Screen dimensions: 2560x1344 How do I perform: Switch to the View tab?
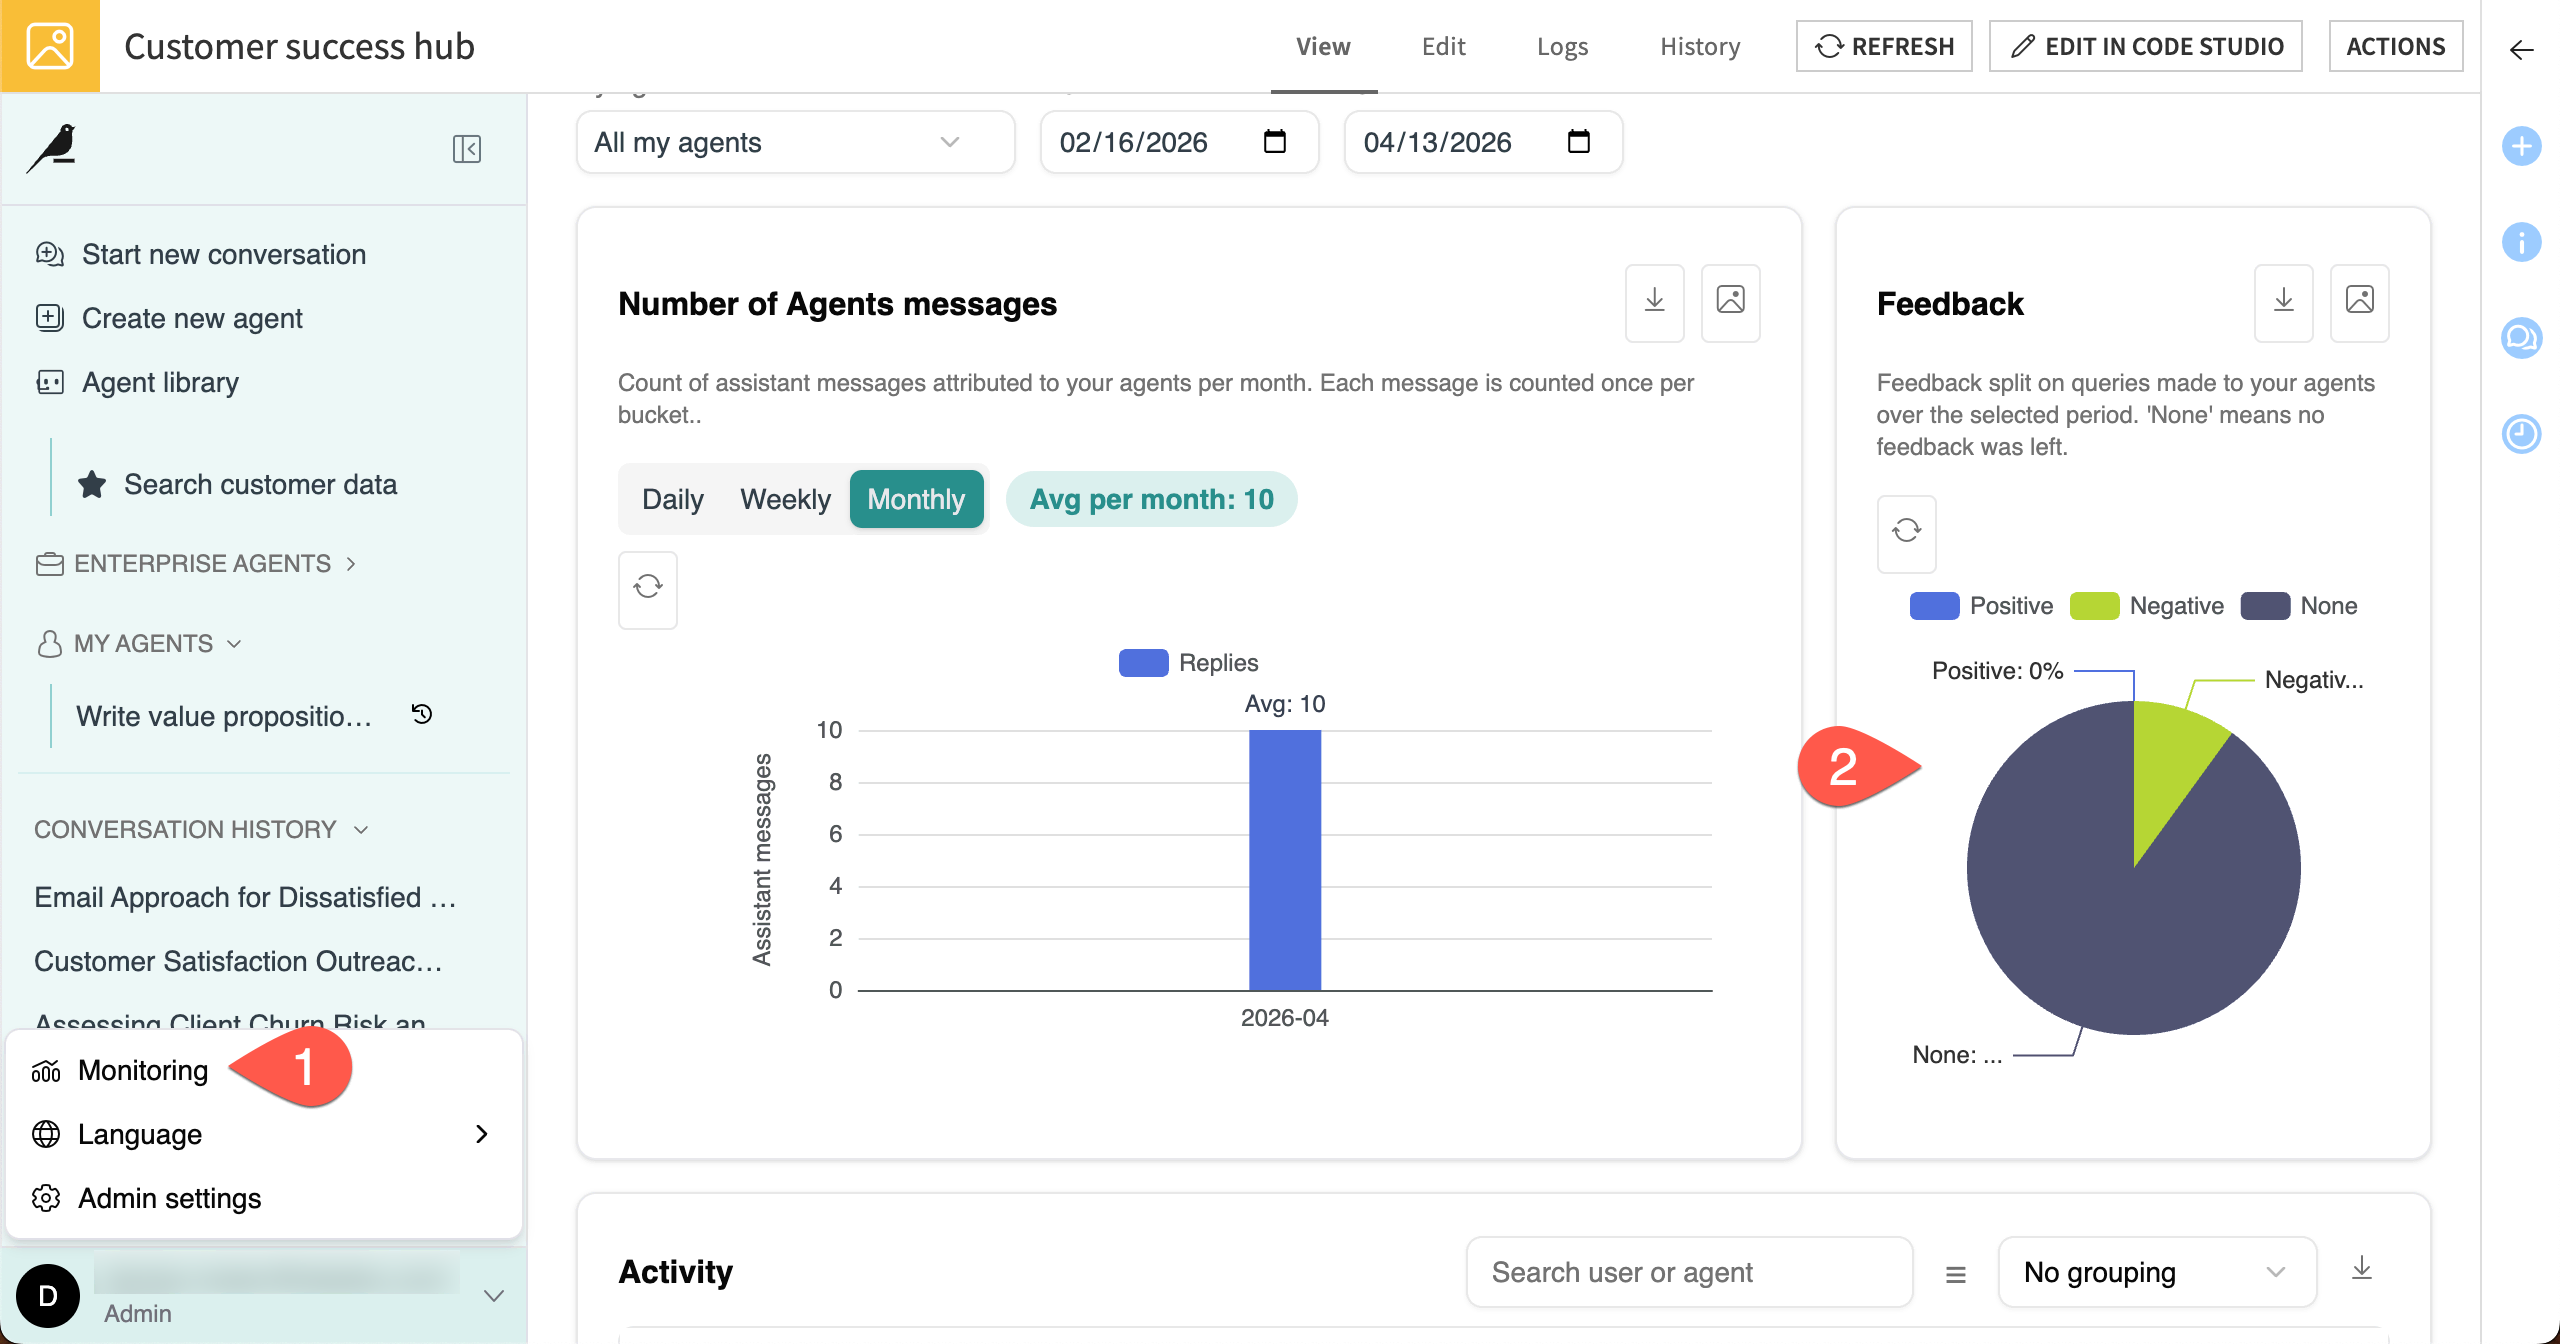coord(1323,46)
